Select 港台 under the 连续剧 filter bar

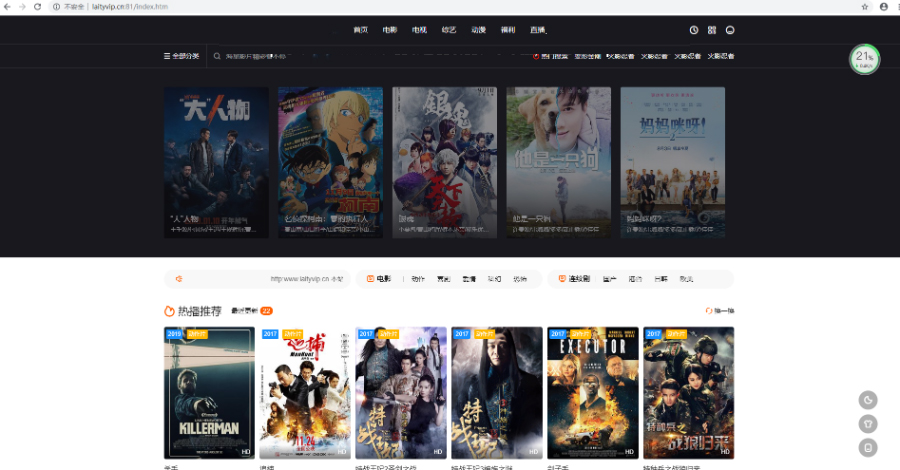point(635,279)
